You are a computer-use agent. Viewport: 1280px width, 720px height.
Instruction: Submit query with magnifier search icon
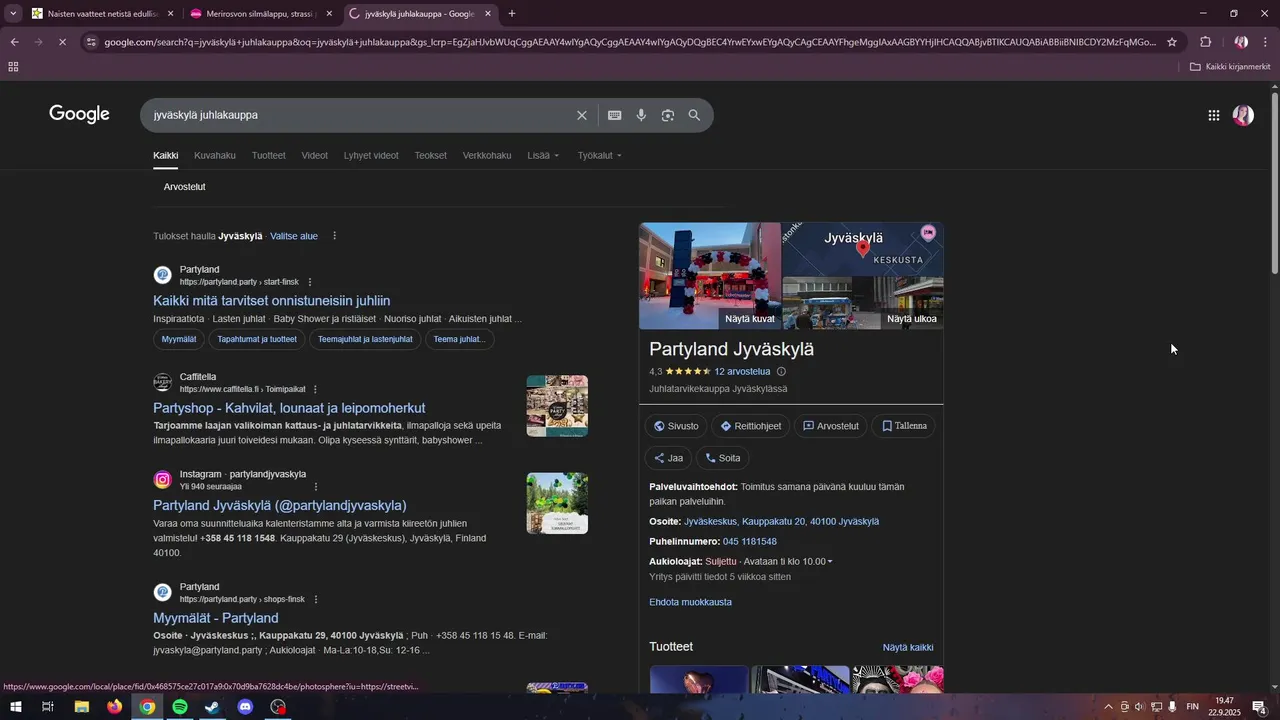694,115
